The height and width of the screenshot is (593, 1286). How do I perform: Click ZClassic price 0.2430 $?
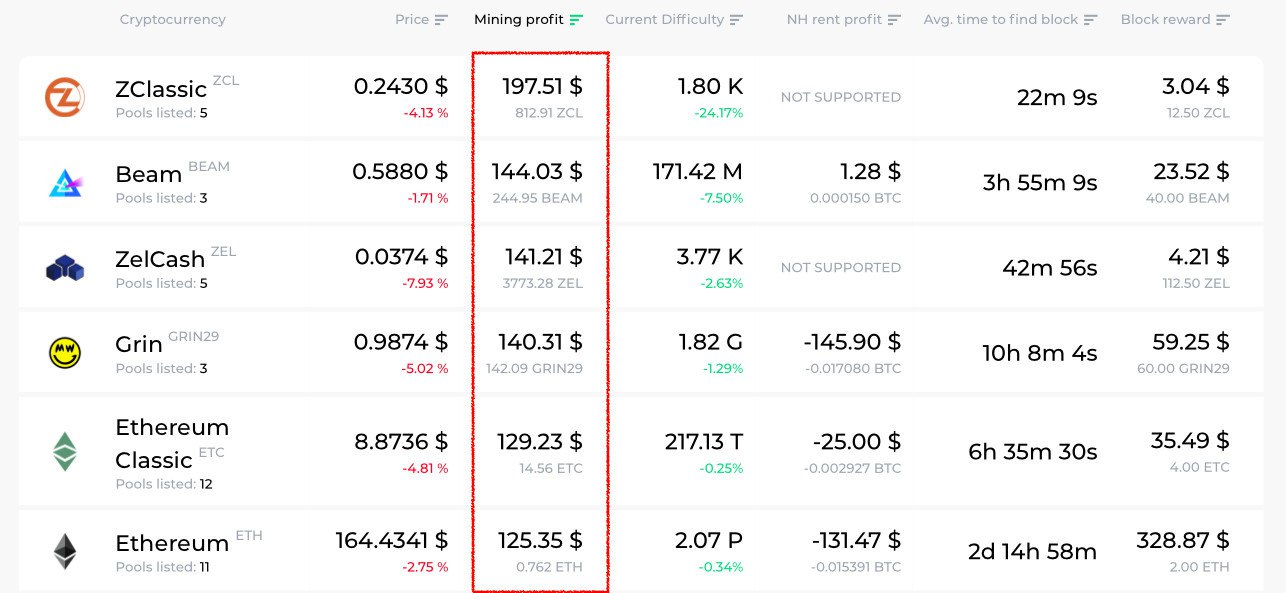click(x=401, y=87)
